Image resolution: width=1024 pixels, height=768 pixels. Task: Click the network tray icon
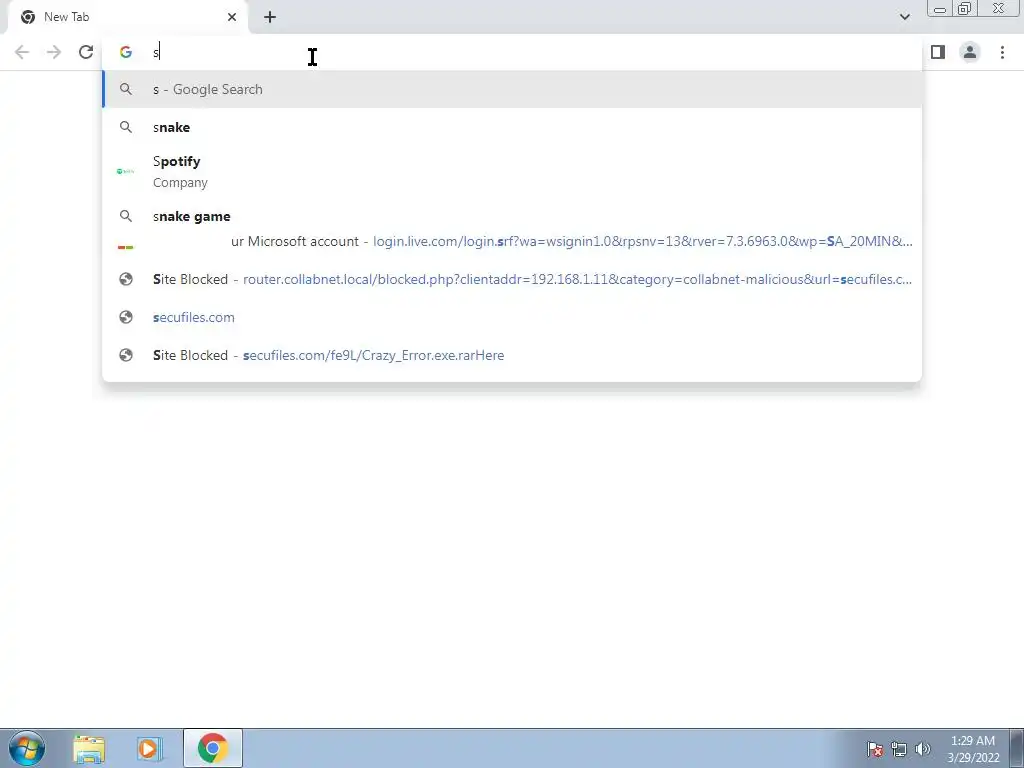[x=899, y=749]
